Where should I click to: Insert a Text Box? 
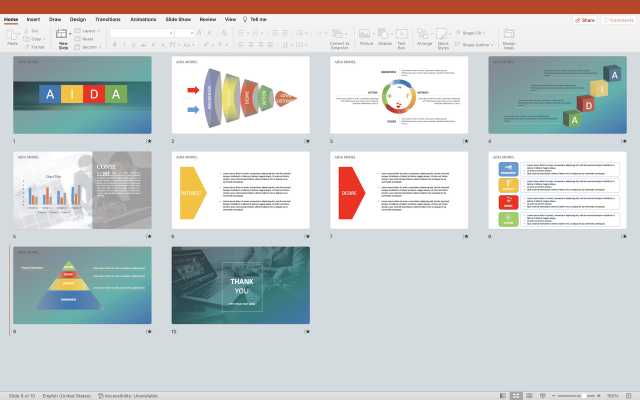pos(402,35)
